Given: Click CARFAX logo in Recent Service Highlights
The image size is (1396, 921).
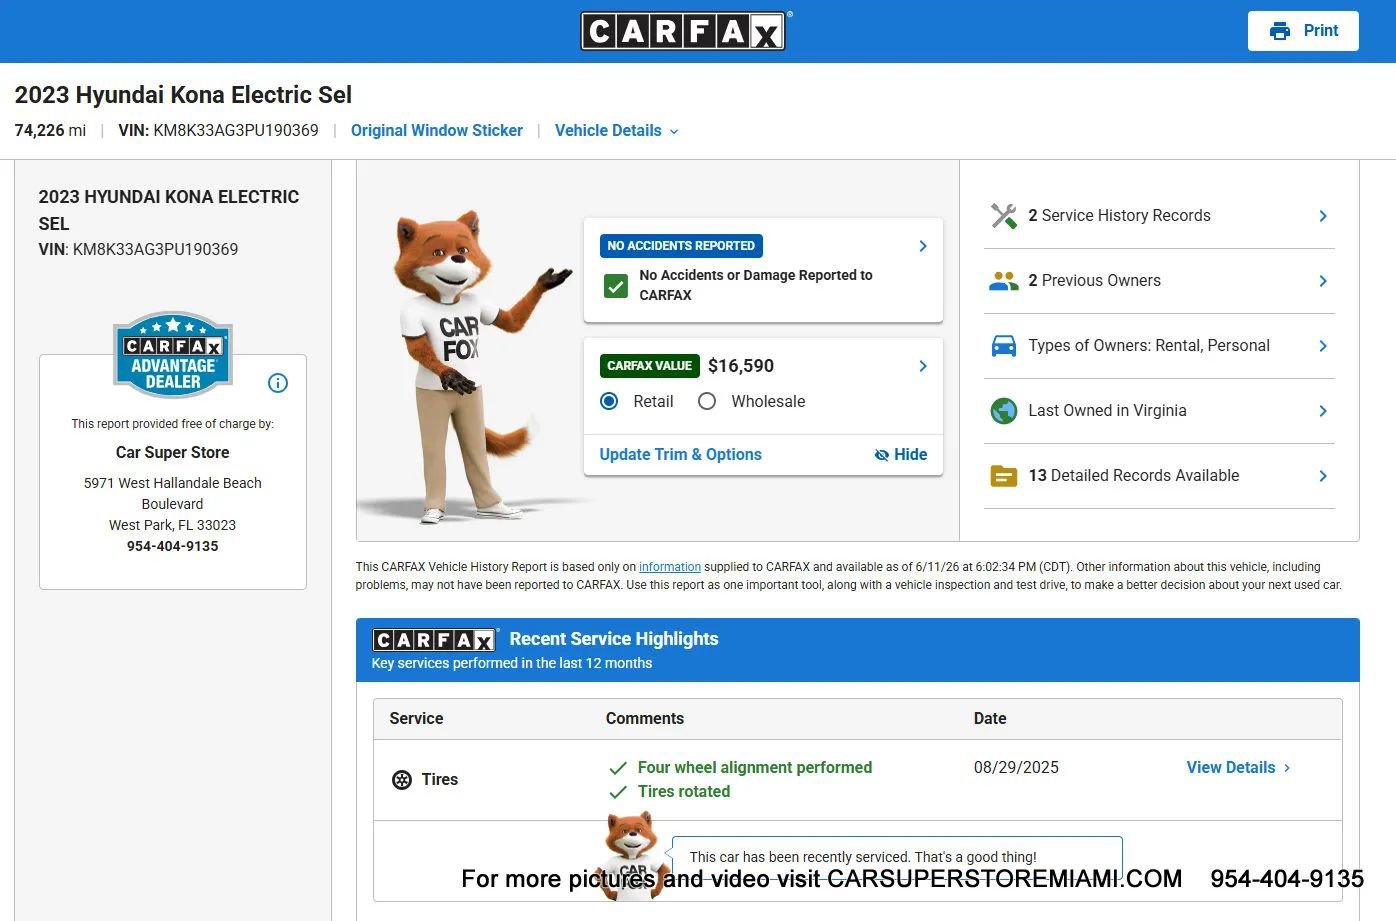Looking at the screenshot, I should click(x=435, y=640).
